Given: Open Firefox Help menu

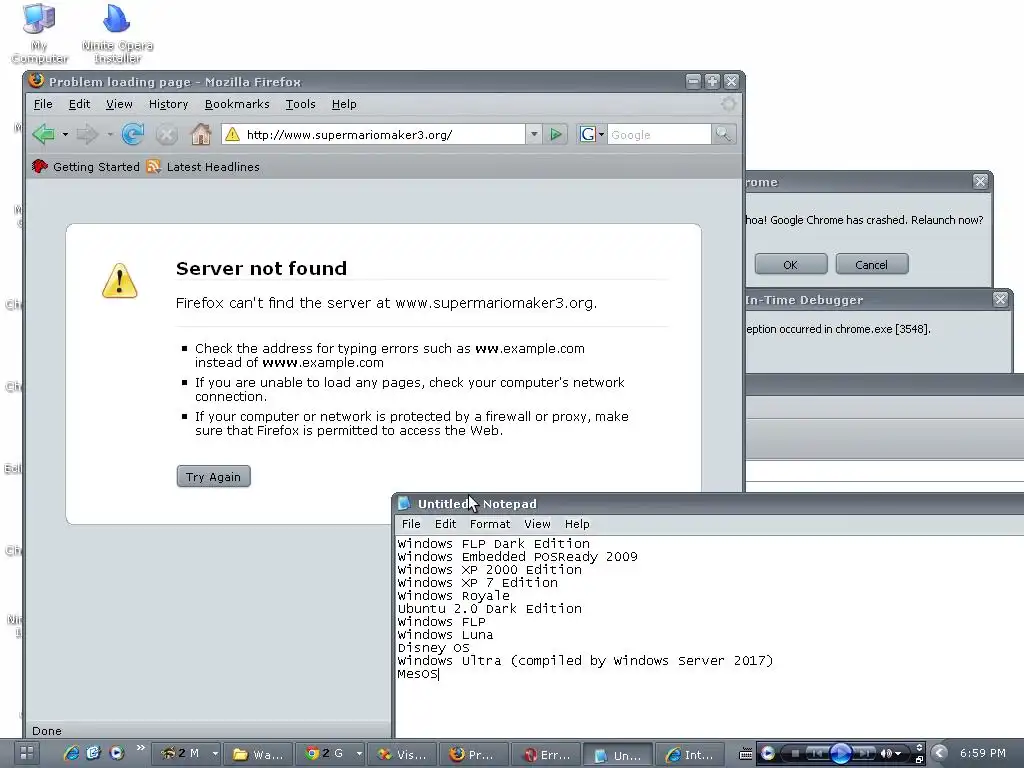Looking at the screenshot, I should point(344,104).
